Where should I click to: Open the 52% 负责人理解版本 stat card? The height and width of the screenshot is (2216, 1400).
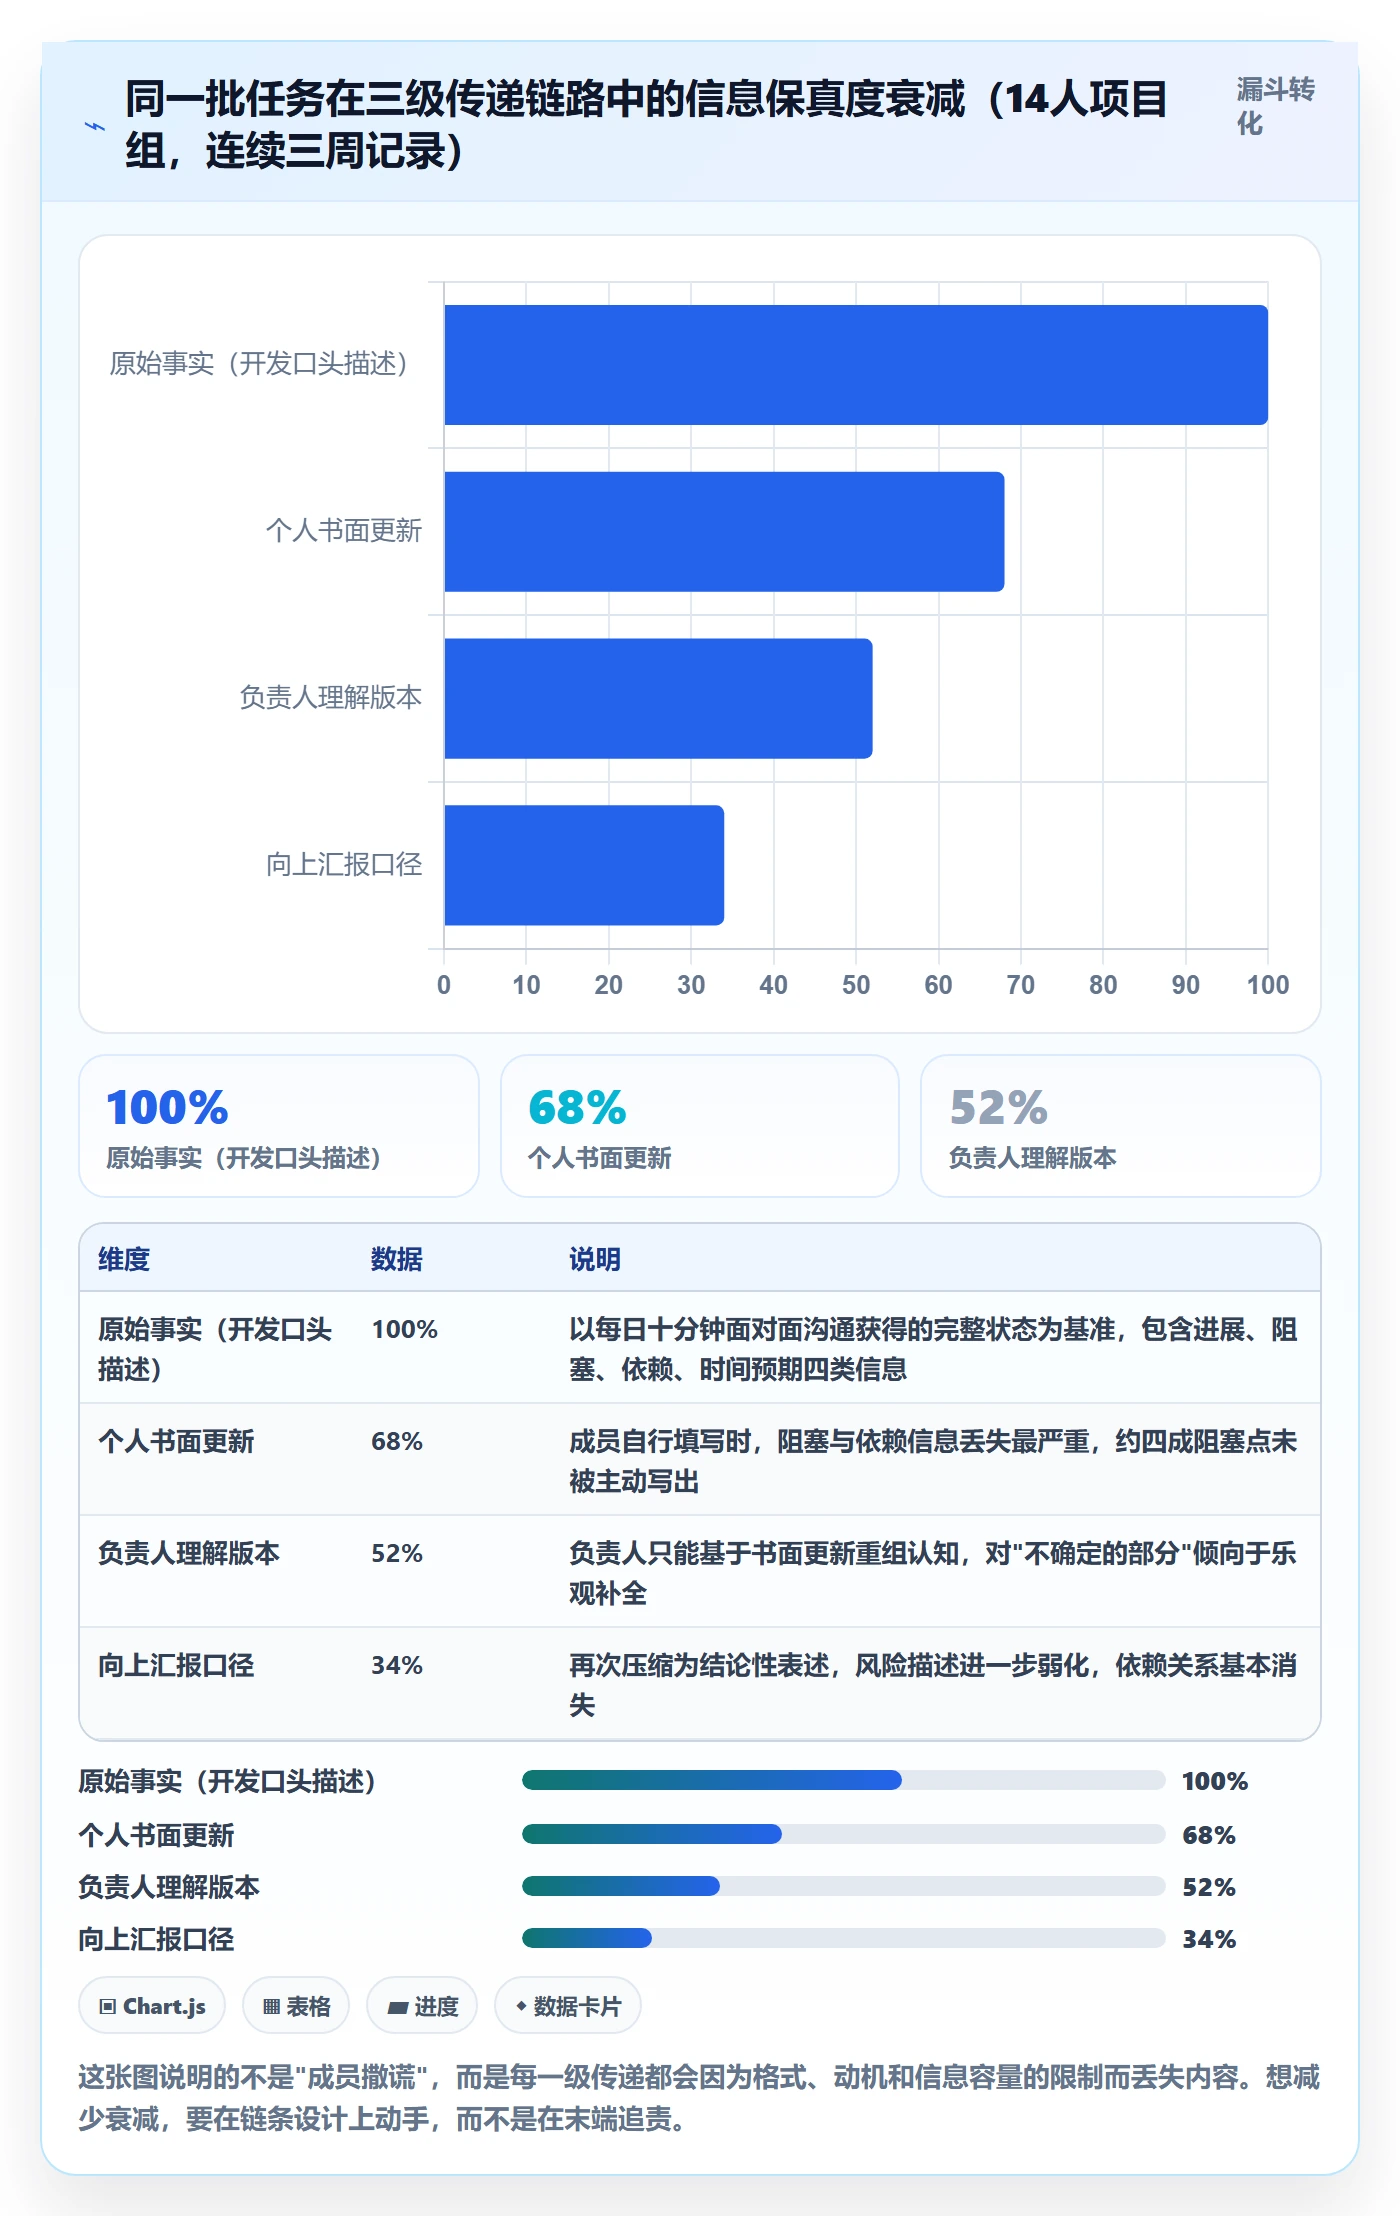(x=1121, y=1126)
